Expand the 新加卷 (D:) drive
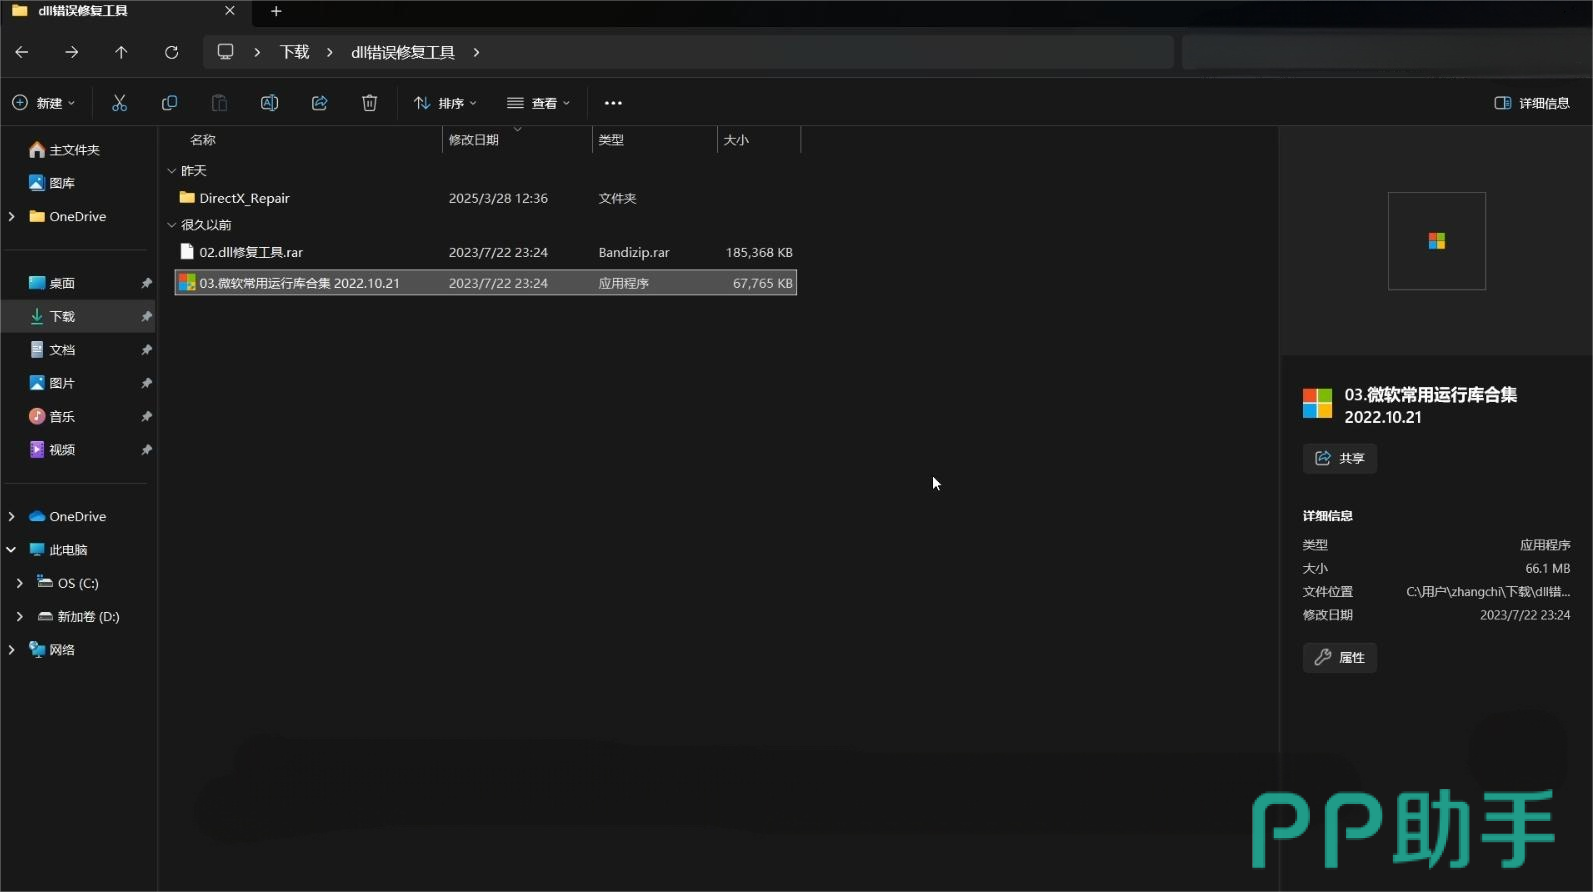 click(x=20, y=616)
